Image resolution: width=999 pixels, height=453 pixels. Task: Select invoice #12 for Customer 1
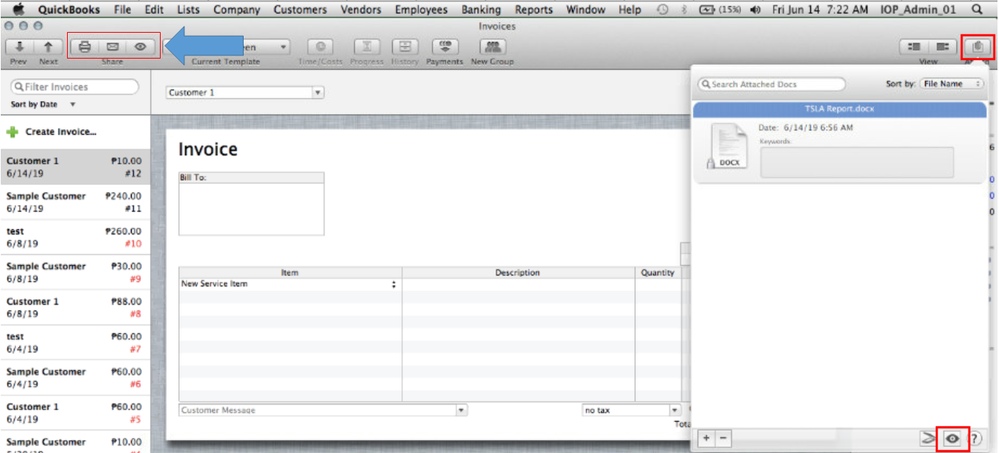pyautogui.click(x=75, y=167)
